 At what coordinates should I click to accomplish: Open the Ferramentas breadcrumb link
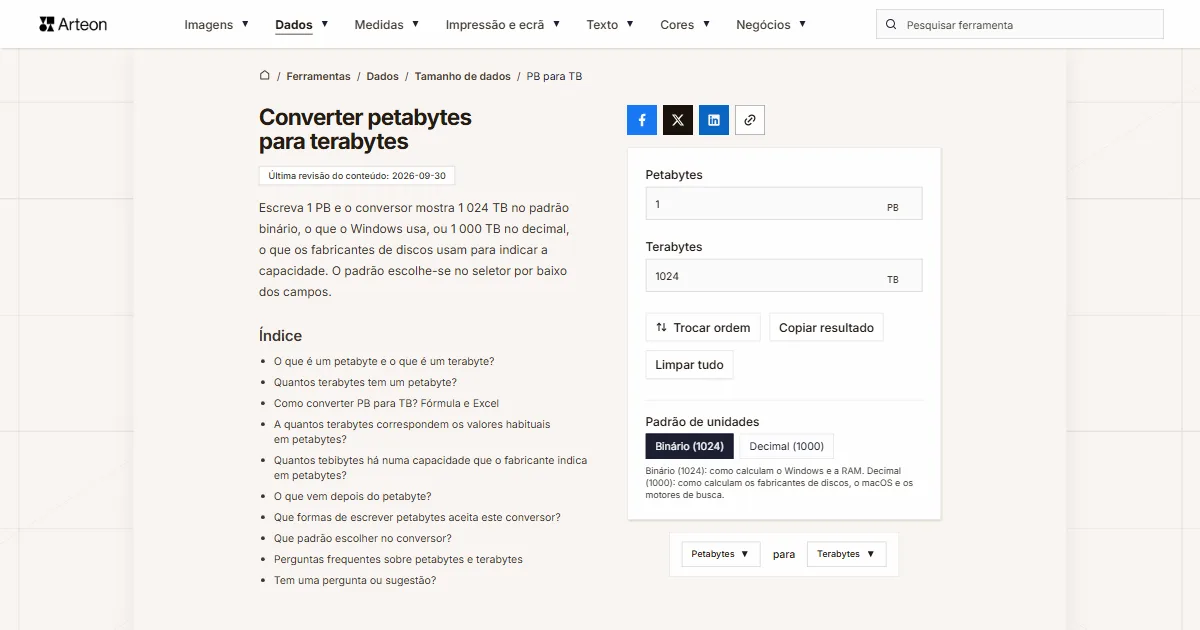click(318, 76)
